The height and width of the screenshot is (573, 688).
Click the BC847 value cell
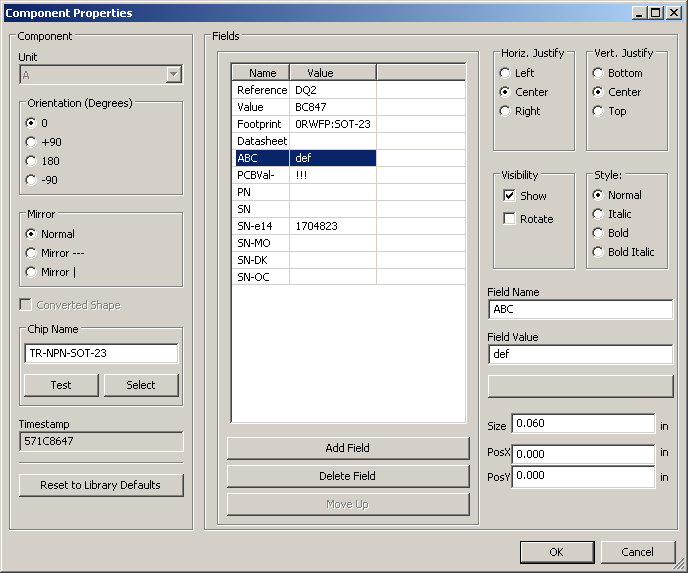[333, 107]
